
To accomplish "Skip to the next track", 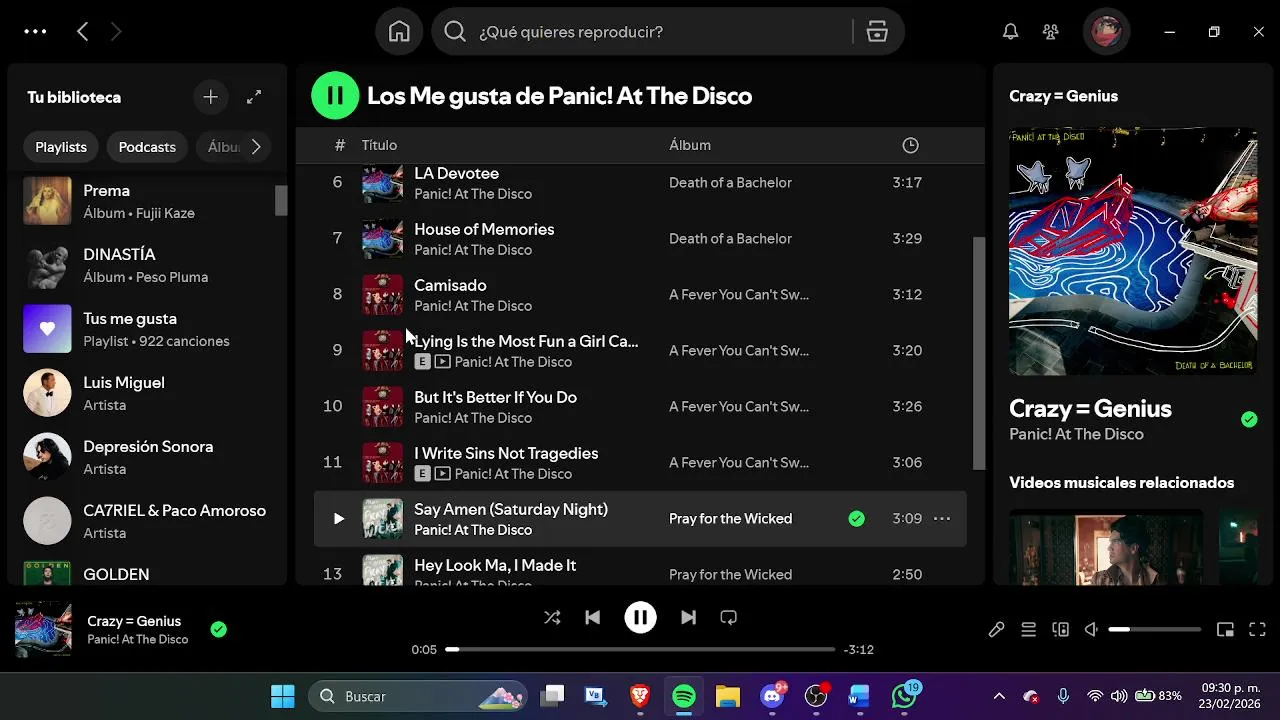I will coord(688,617).
